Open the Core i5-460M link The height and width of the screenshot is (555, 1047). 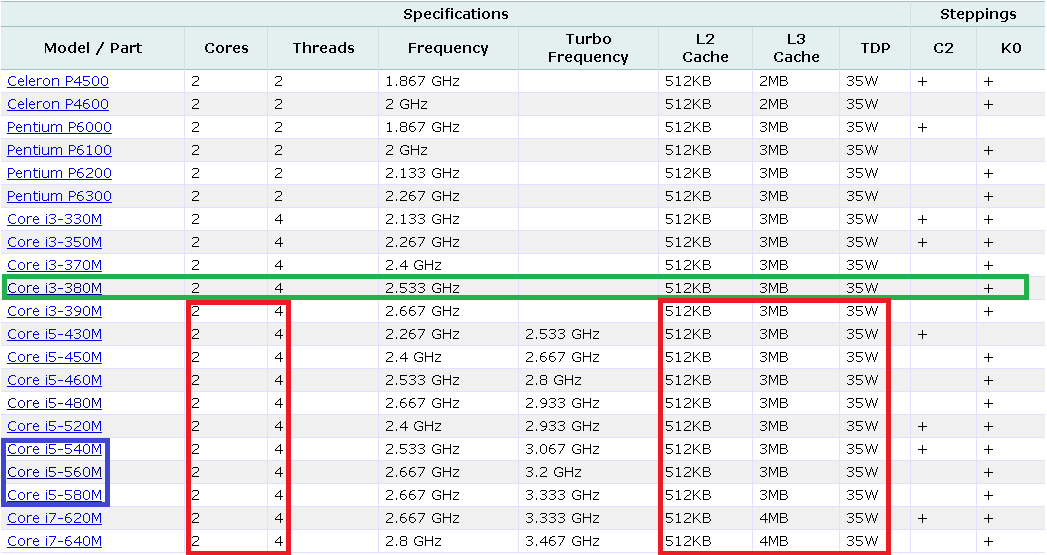tap(54, 380)
